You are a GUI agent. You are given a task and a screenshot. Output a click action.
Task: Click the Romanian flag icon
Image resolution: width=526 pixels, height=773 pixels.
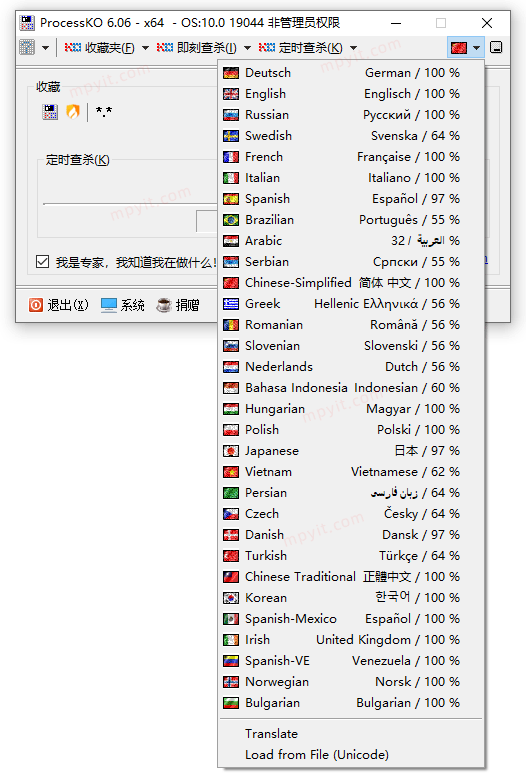(231, 325)
